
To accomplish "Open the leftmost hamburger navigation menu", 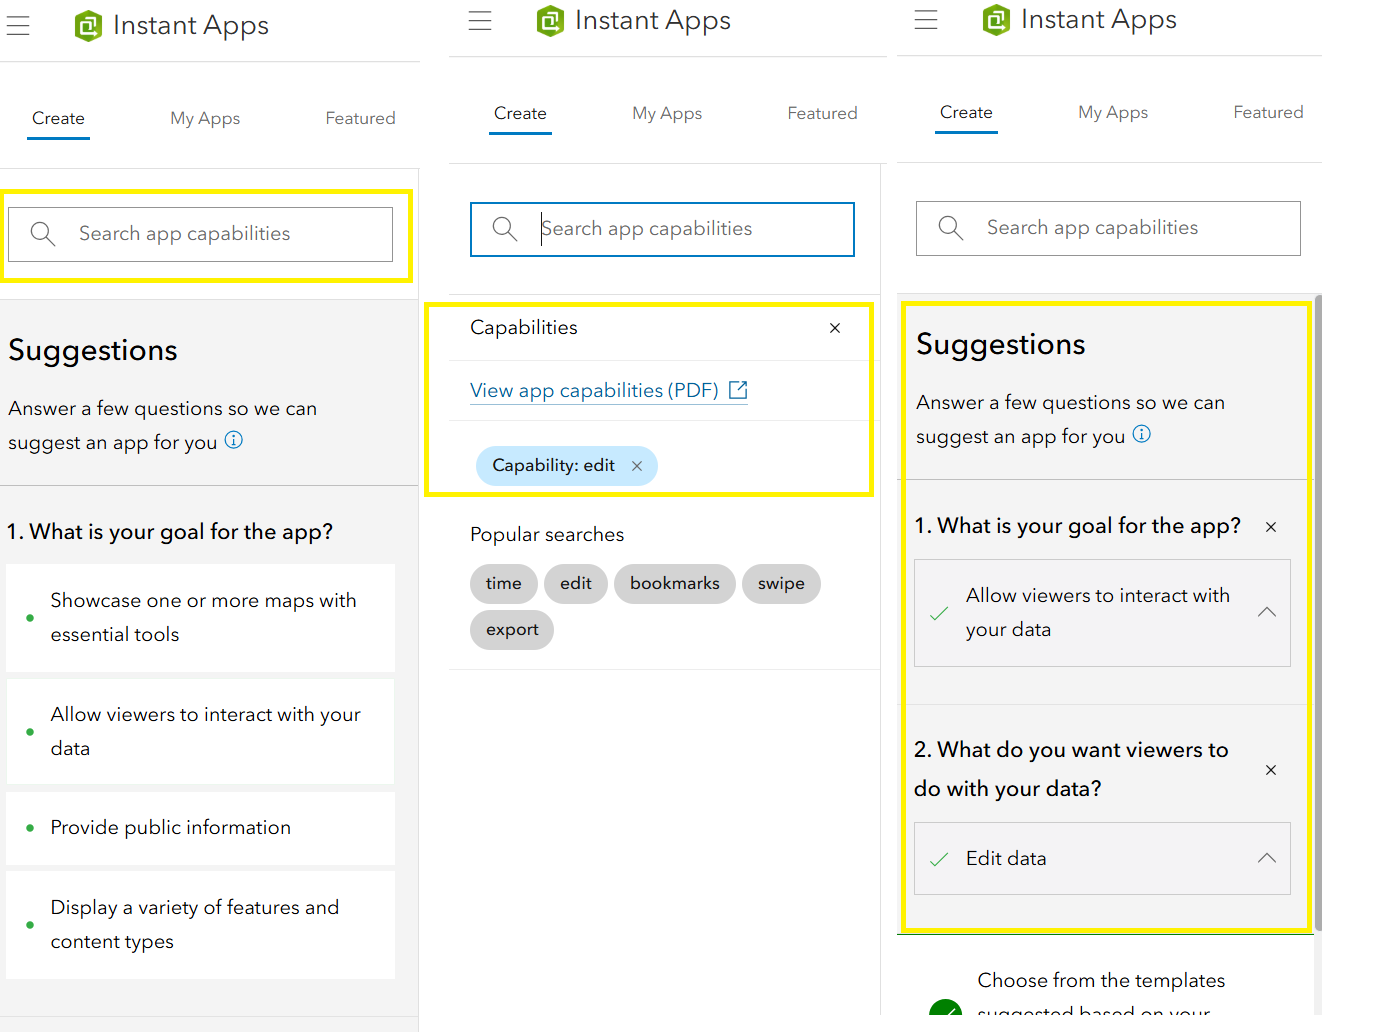I will 18,25.
